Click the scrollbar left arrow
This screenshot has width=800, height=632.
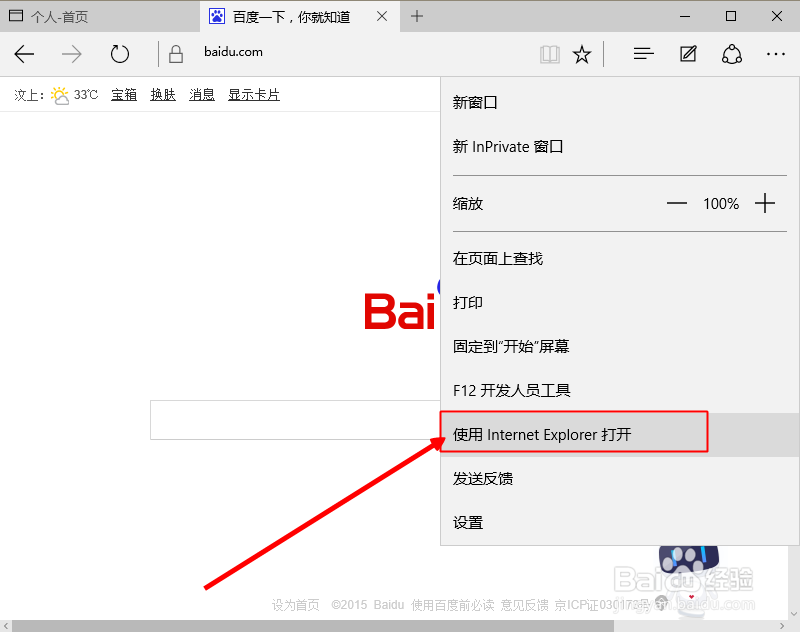click(x=6, y=626)
